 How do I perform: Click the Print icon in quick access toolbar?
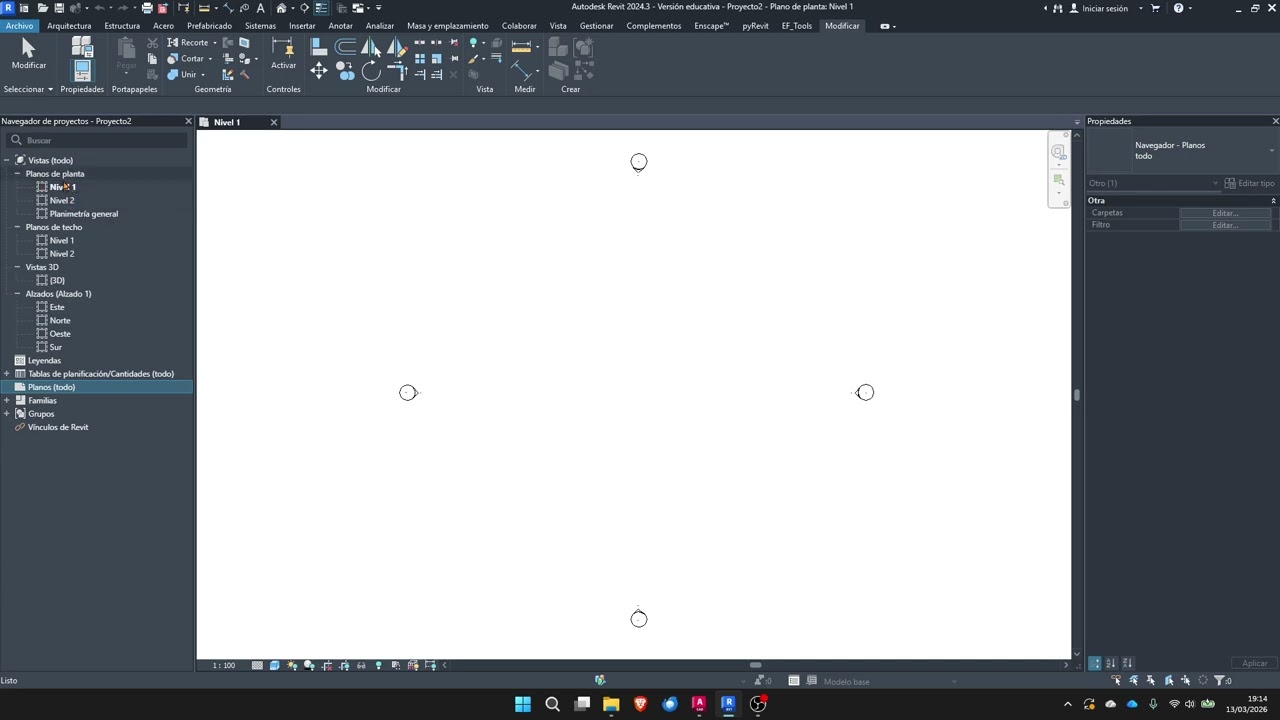tap(147, 8)
